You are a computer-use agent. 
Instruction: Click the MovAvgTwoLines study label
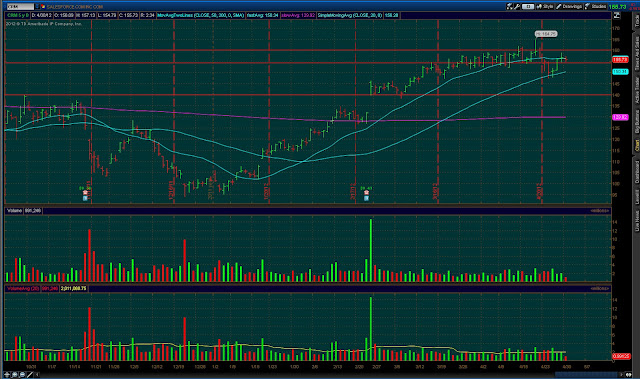200,16
